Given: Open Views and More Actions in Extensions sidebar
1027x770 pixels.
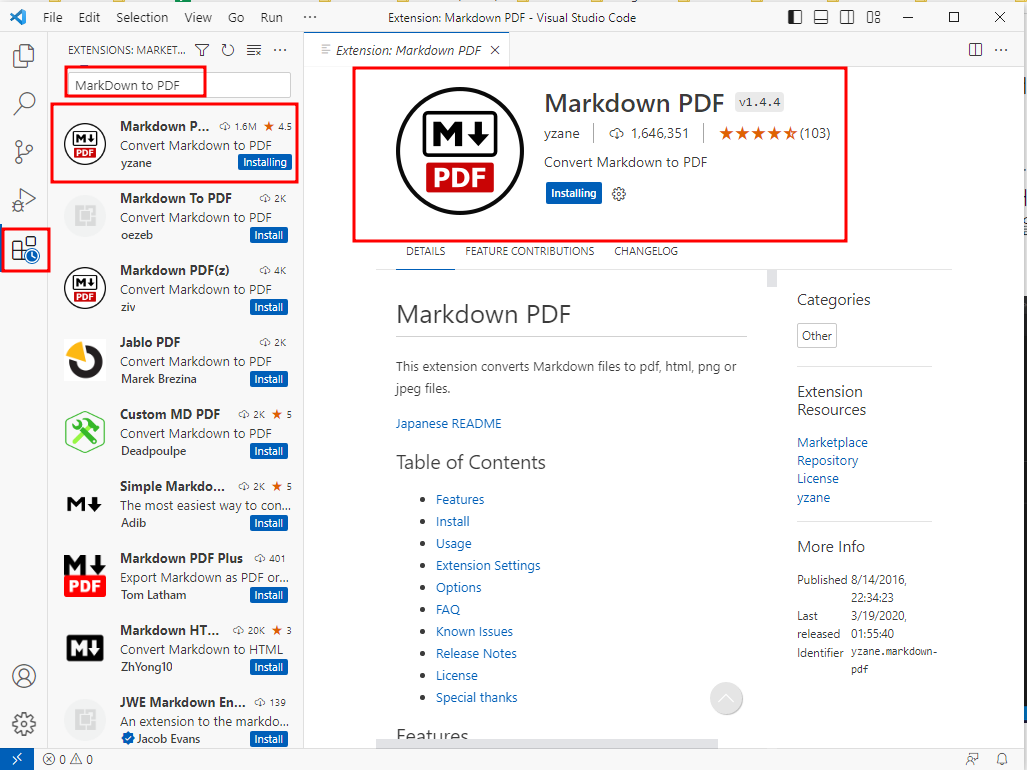Looking at the screenshot, I should [280, 50].
